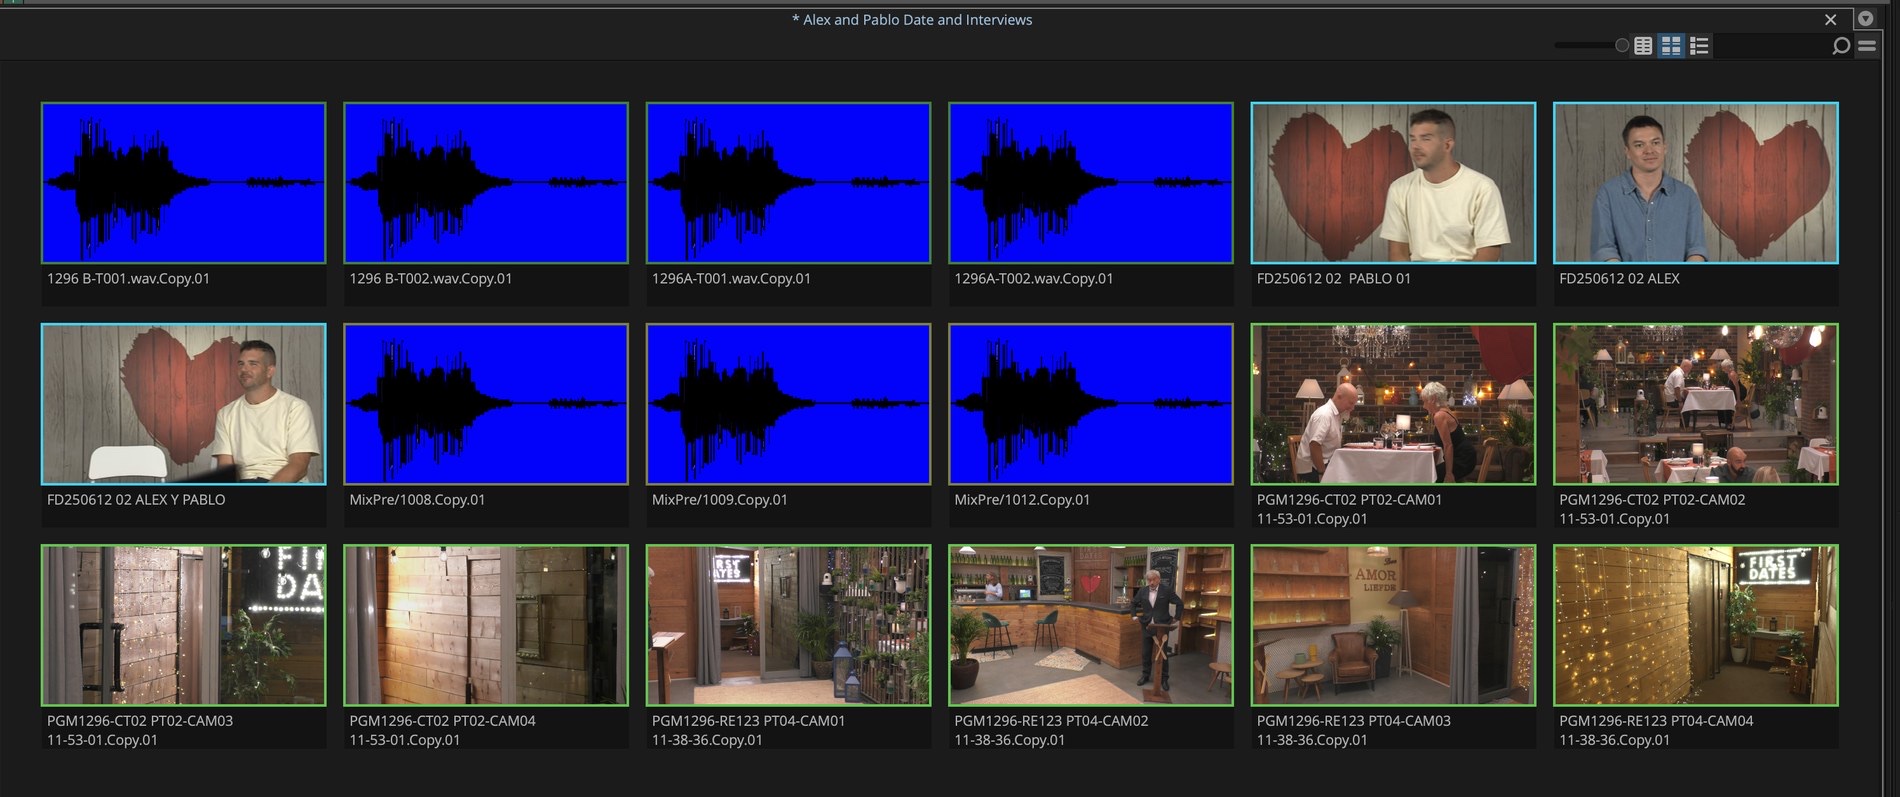Click the name text "PGM1296-RE123 PT04-CAM02"
Screen dimensions: 1900x797
click(1051, 721)
